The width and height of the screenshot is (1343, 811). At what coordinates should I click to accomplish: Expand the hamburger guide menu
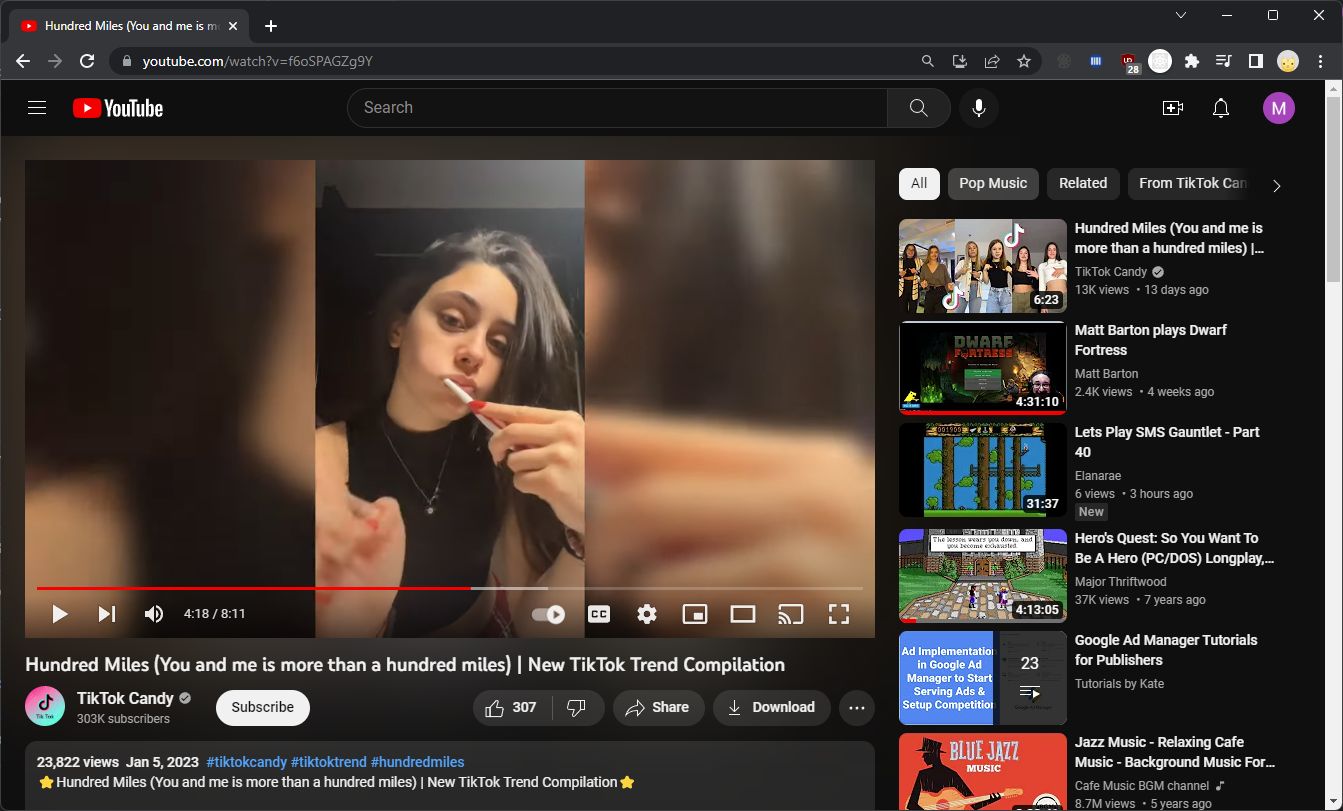click(37, 108)
